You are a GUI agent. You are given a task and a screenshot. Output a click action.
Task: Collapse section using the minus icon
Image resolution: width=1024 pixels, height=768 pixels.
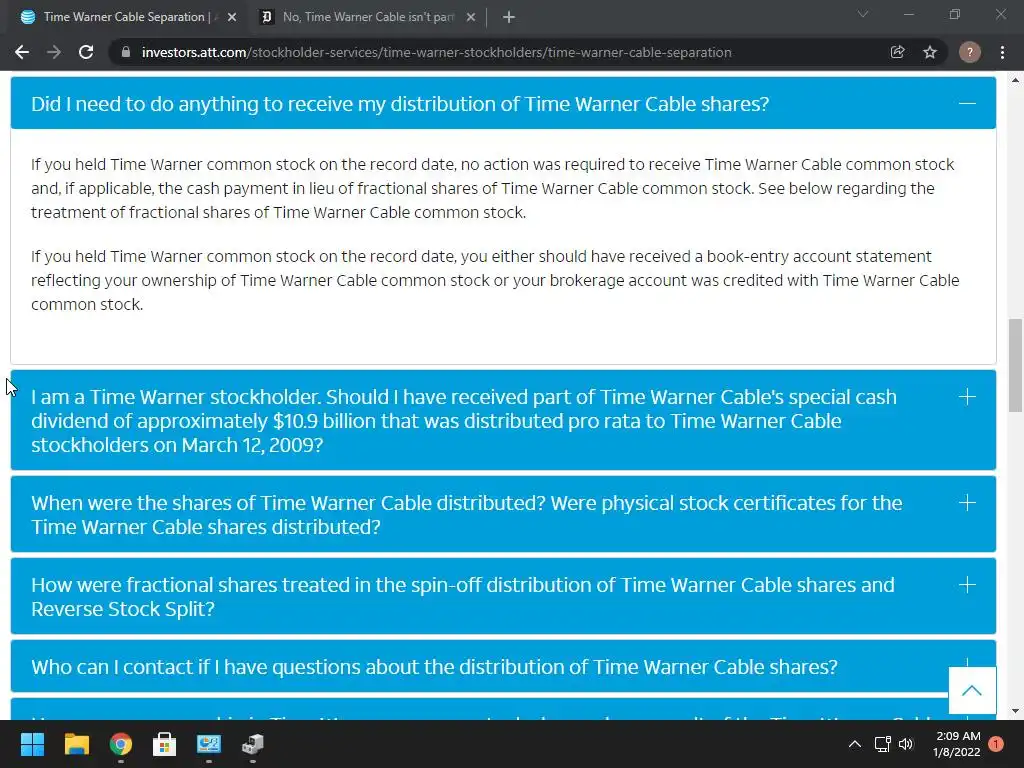(x=967, y=103)
